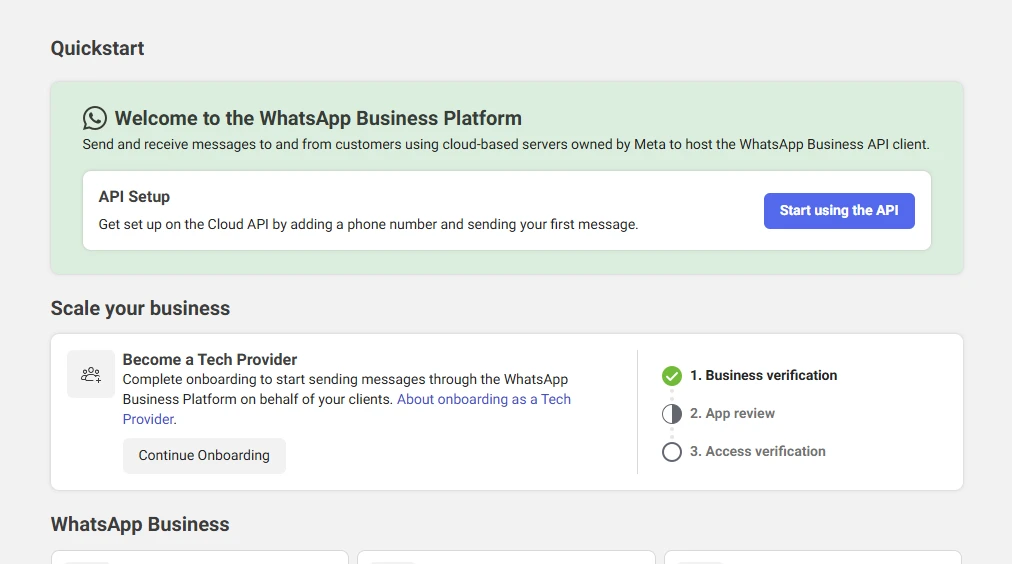Select step 1. Business verification
The image size is (1012, 564).
764,376
